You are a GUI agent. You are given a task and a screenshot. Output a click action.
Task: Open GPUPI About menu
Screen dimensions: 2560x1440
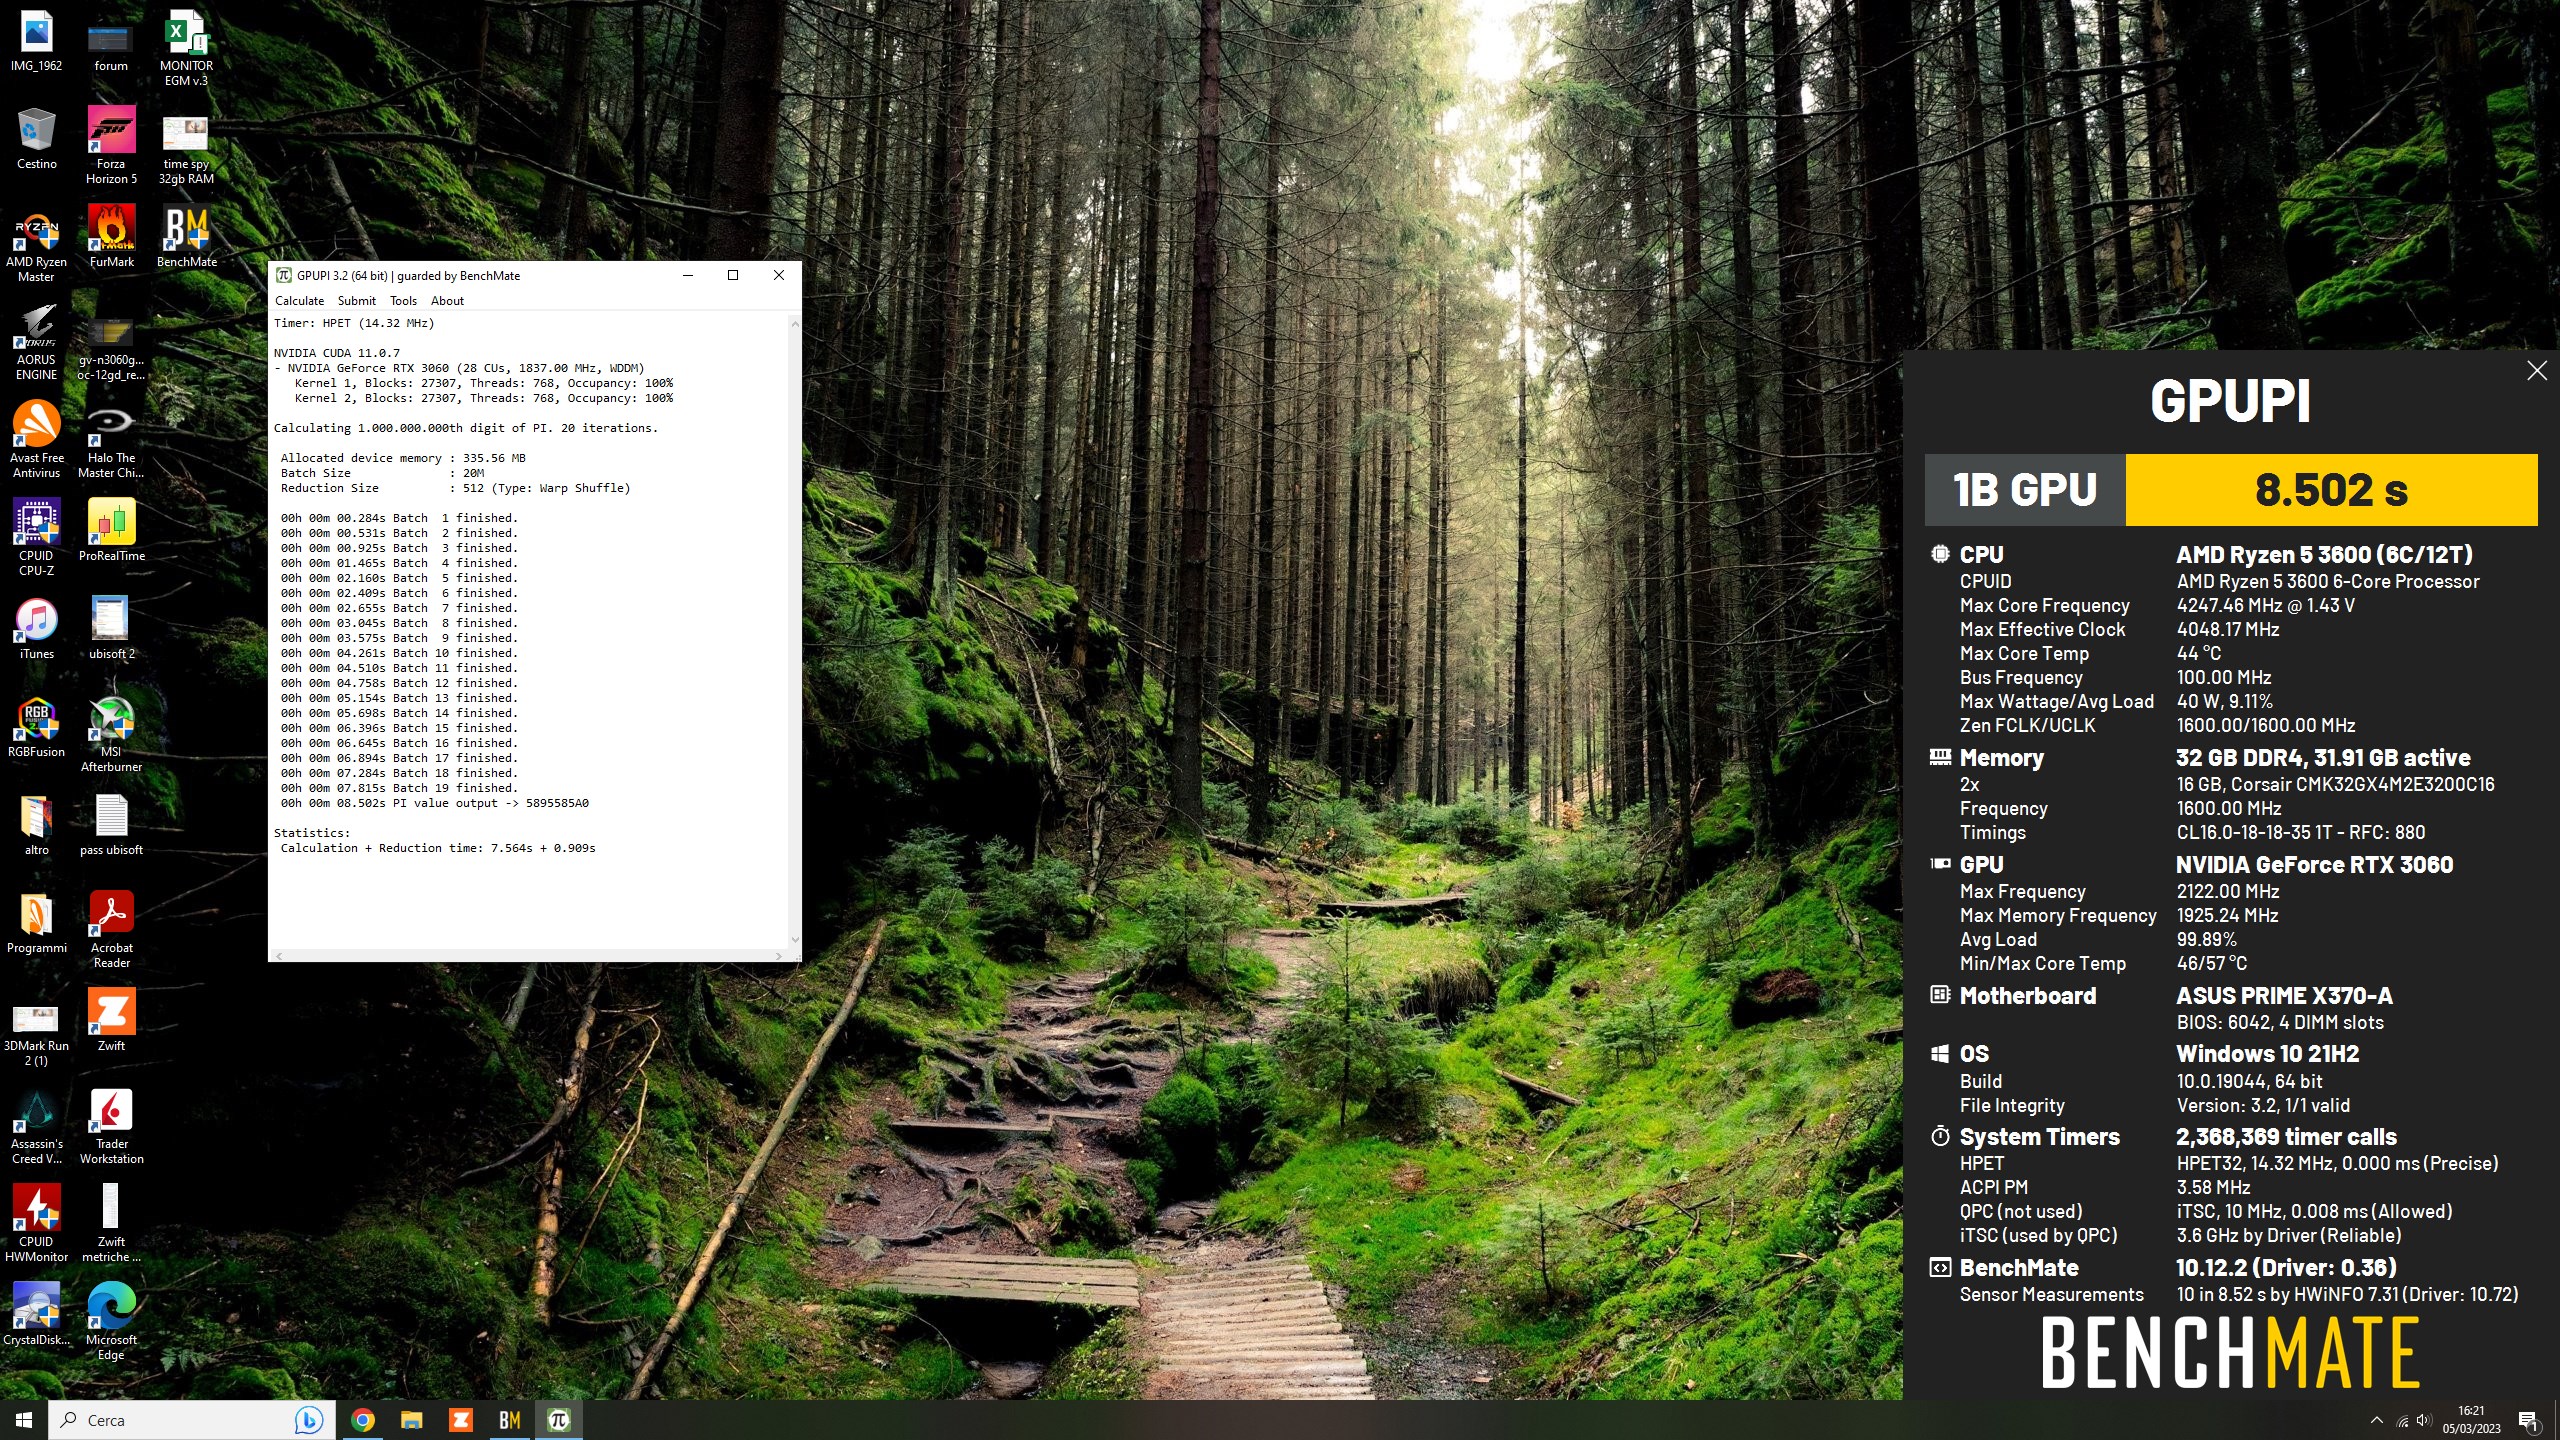pos(447,301)
